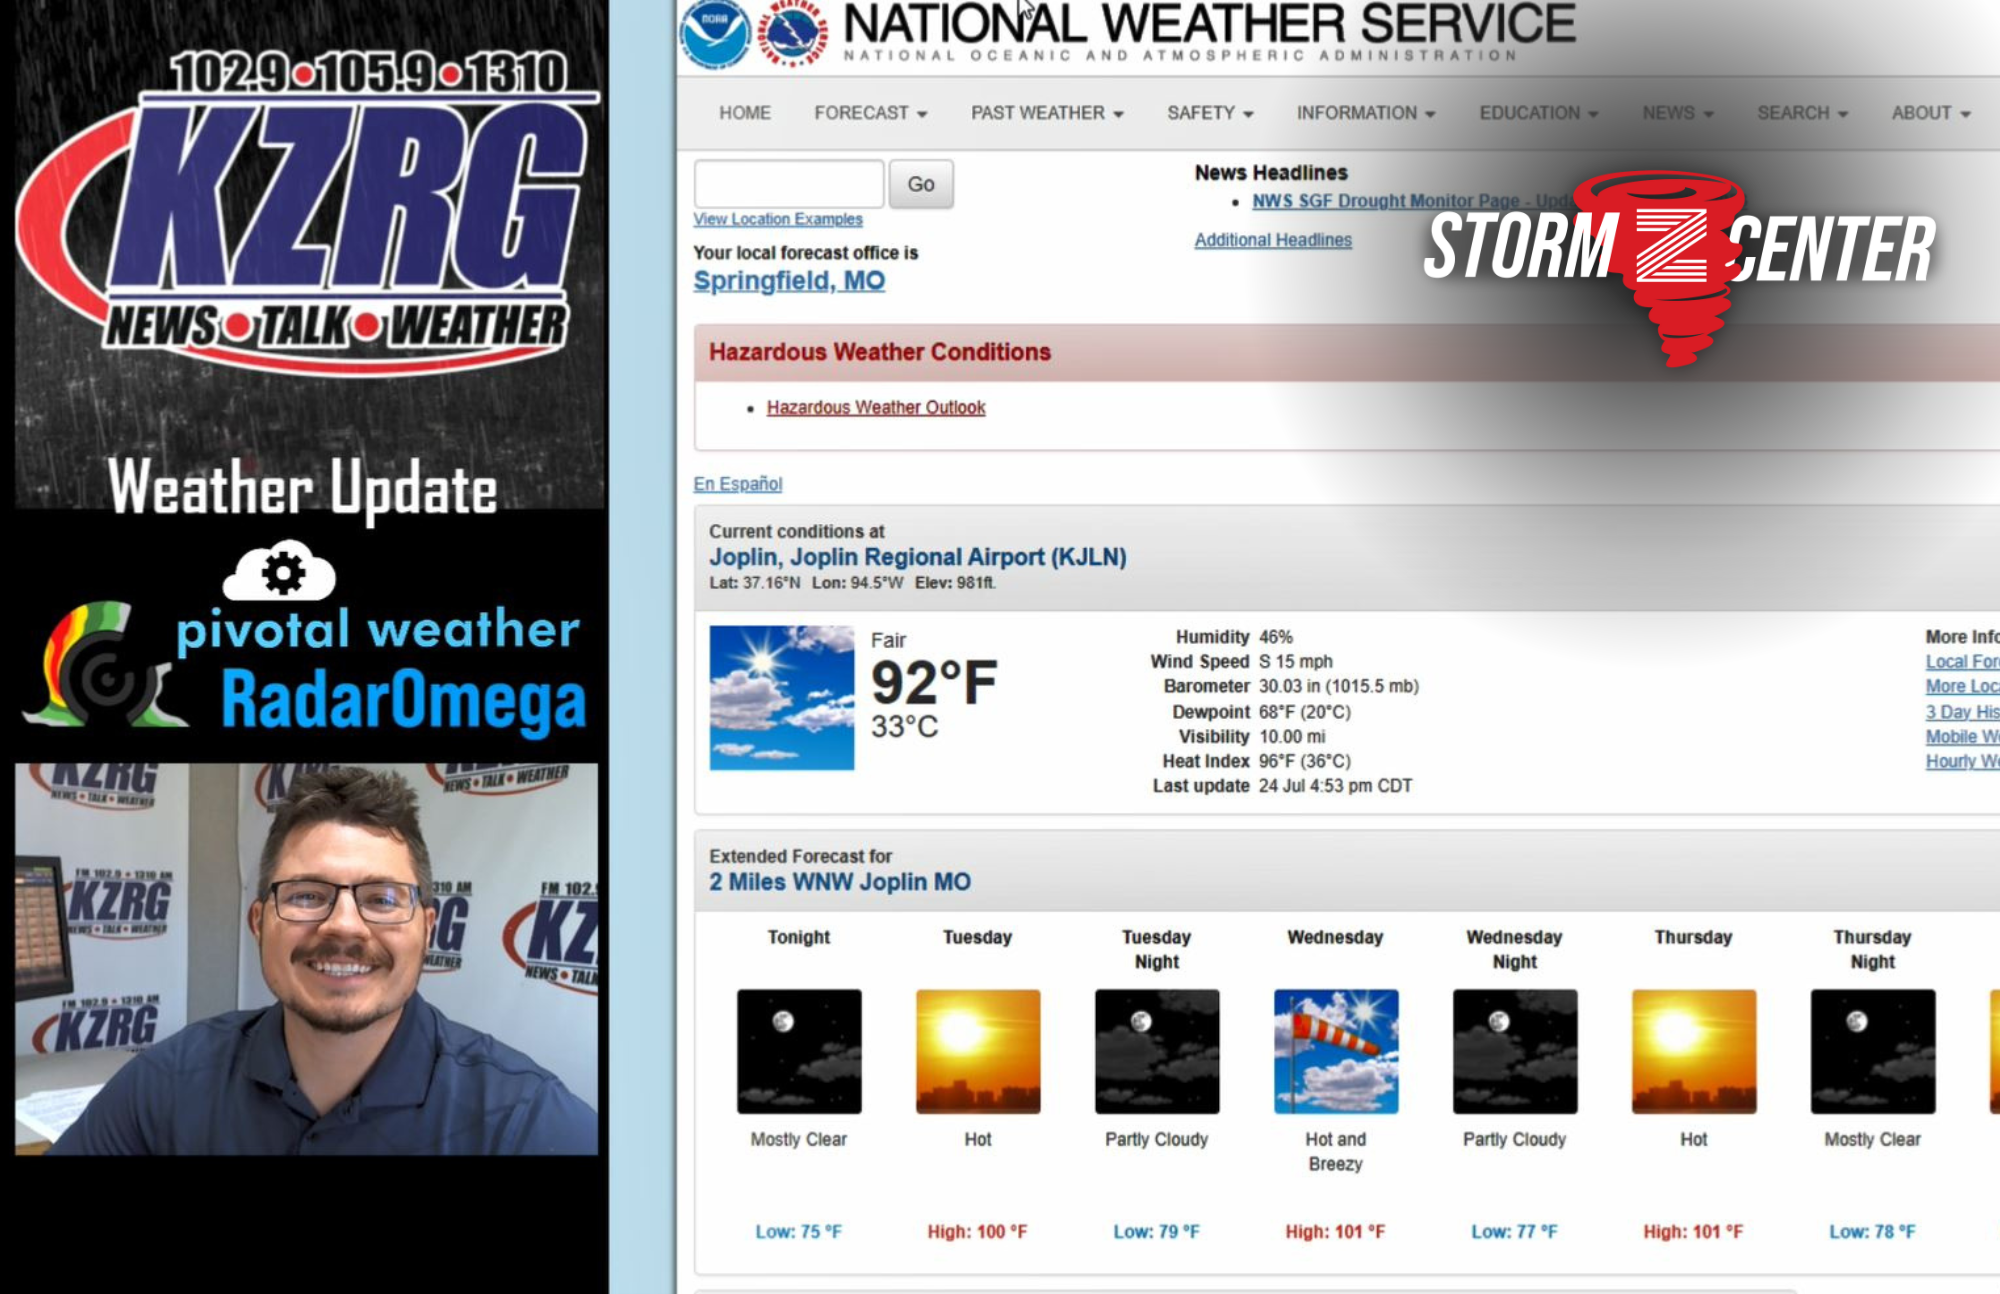The width and height of the screenshot is (2000, 1294).
Task: Click Thursday Night mostly clear icon
Action: [1873, 1051]
